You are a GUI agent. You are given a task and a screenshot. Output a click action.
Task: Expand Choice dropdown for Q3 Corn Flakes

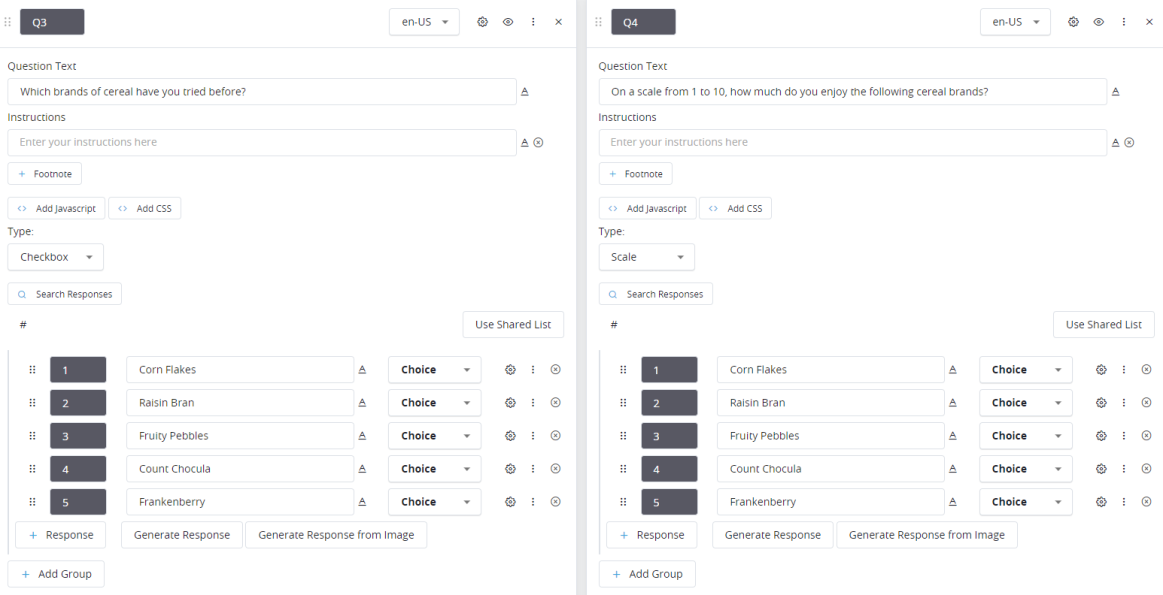click(x=435, y=369)
